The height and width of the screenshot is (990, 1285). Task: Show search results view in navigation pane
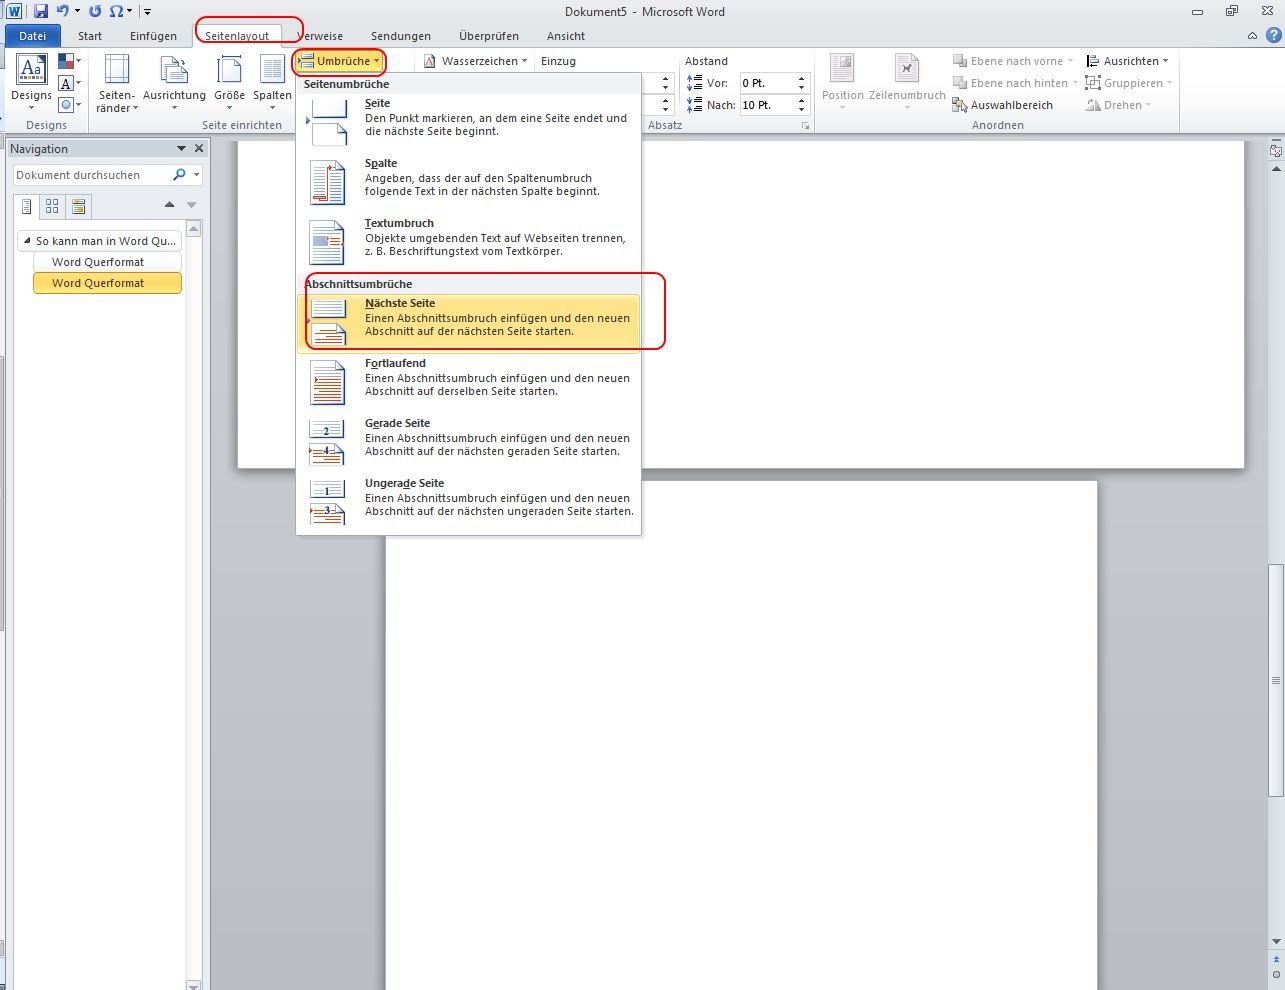pos(78,207)
